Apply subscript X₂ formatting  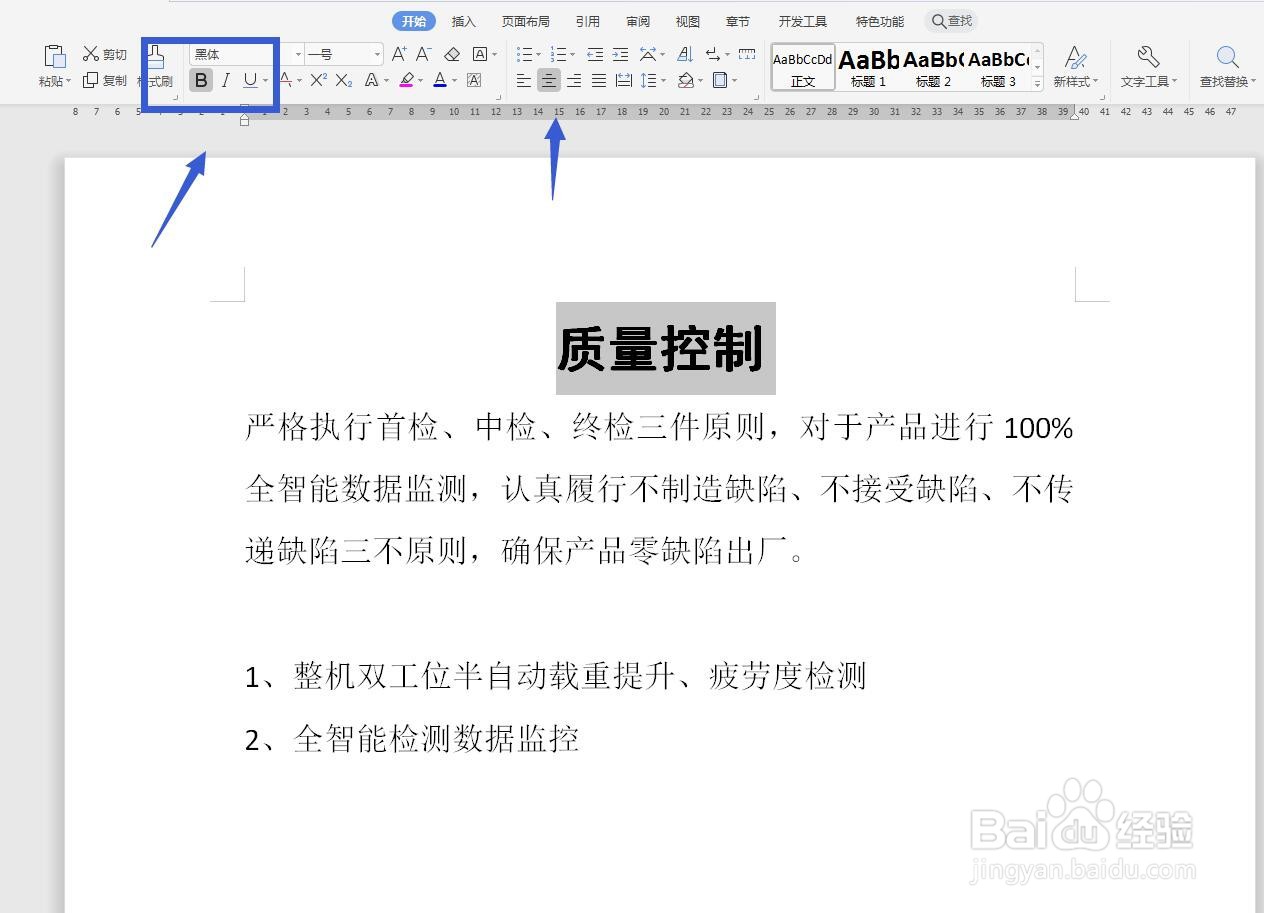[x=344, y=80]
